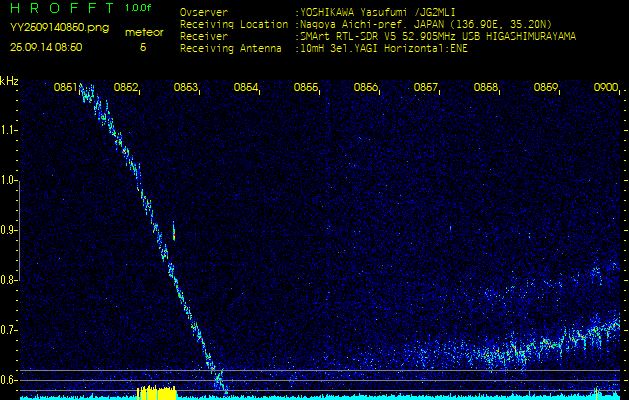
Task: Click the HROFFT title text
Action: click(59, 8)
